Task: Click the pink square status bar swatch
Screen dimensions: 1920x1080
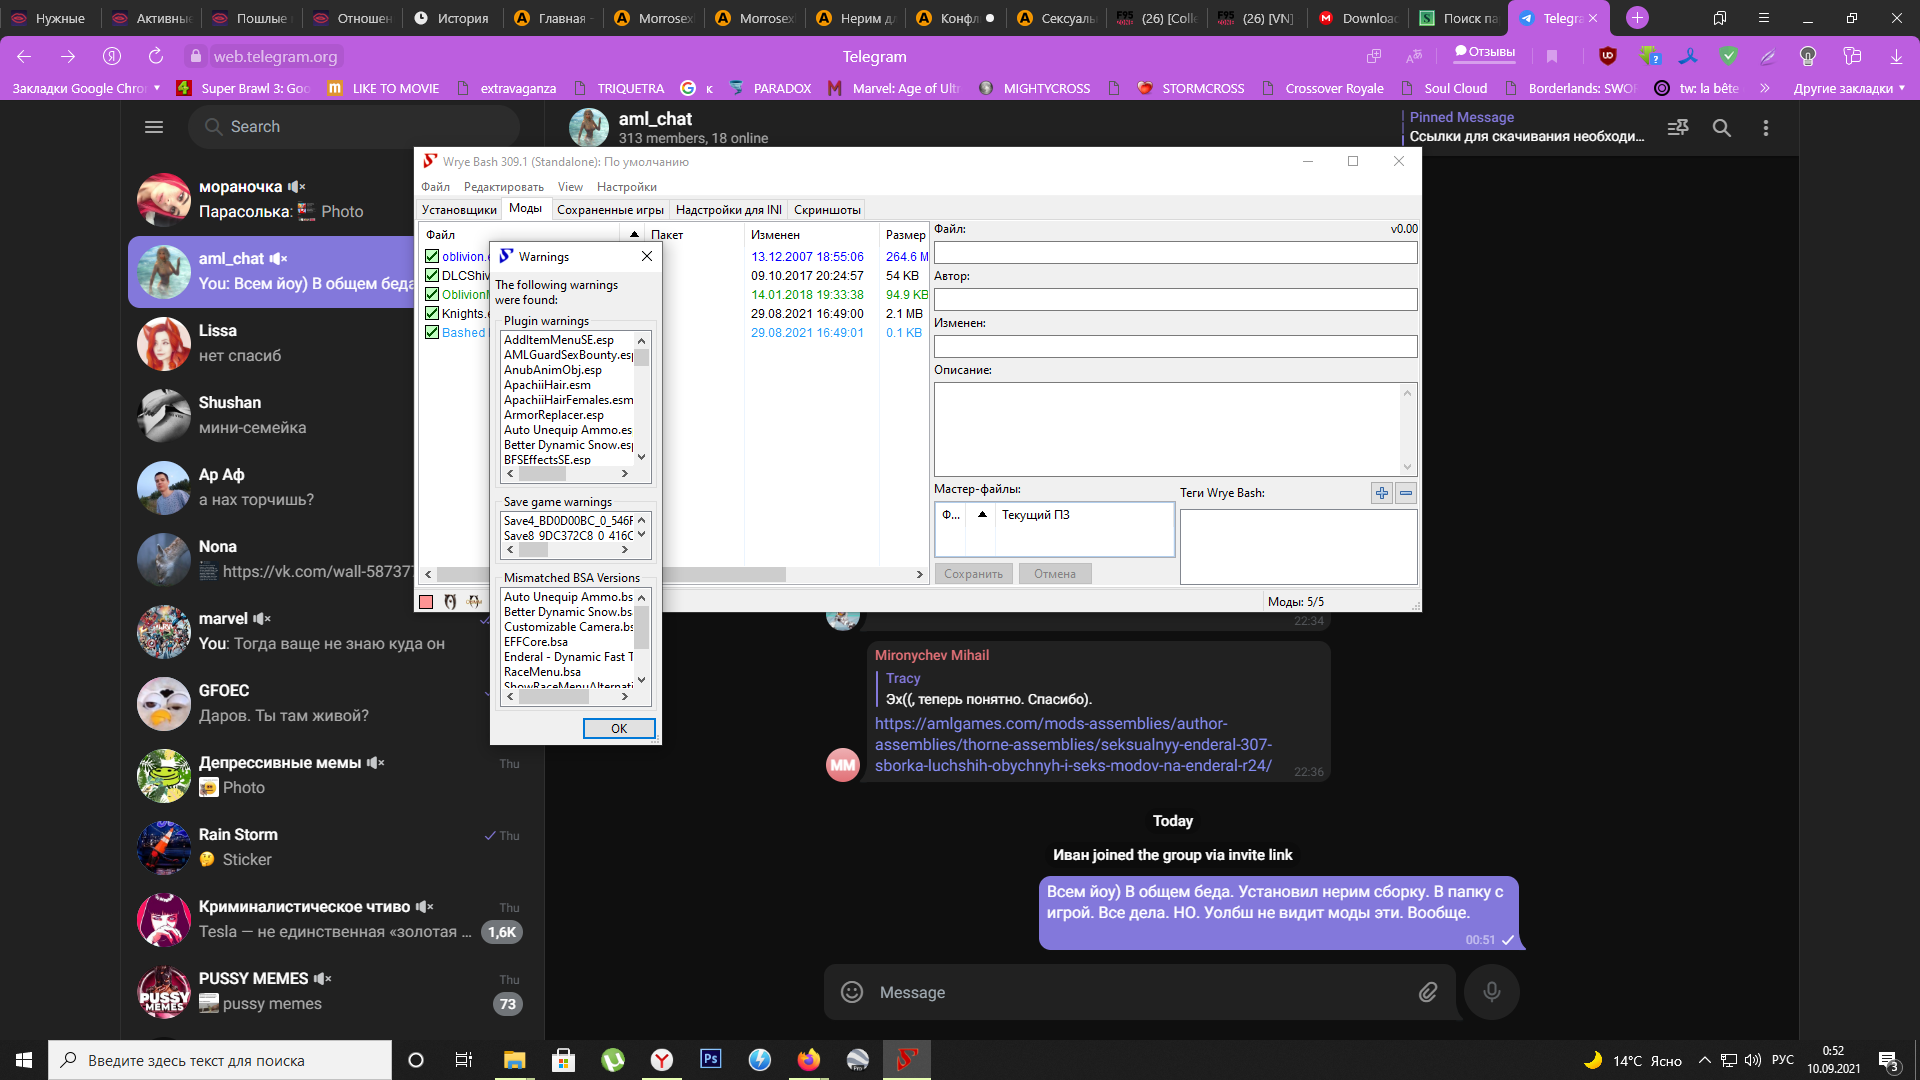Action: [426, 601]
